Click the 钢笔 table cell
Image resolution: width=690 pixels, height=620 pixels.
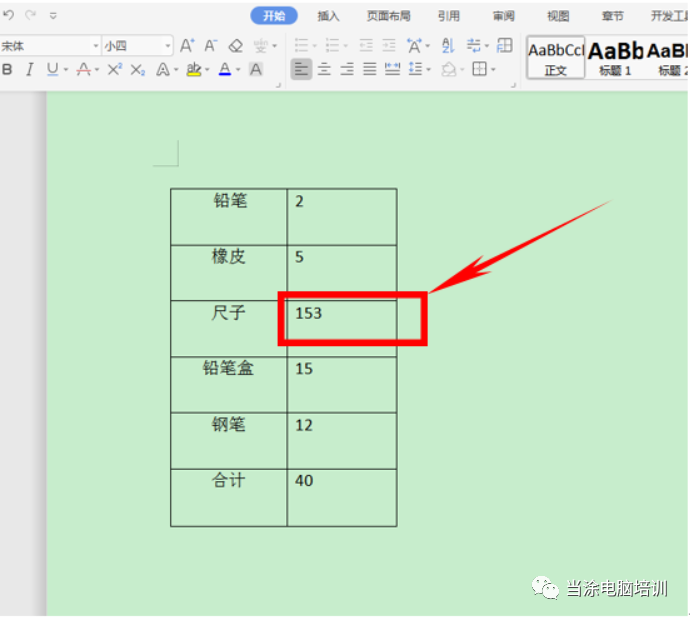click(229, 440)
